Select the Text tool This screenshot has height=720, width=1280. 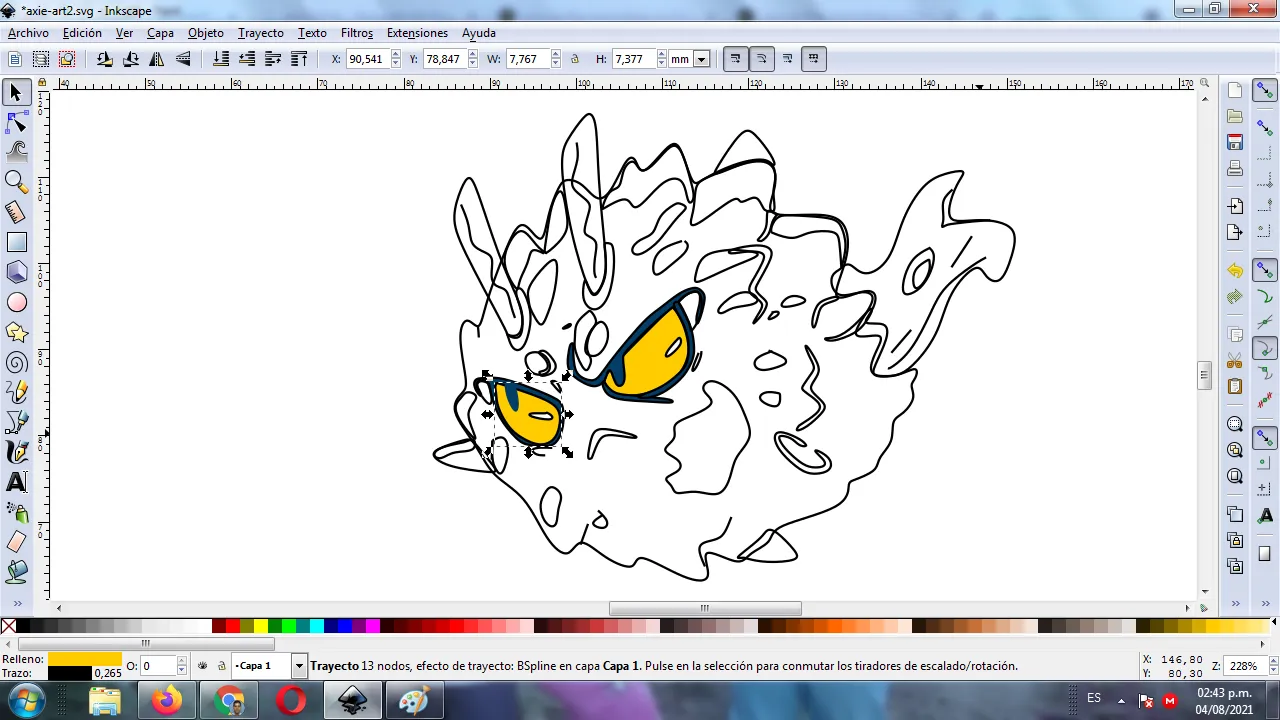(x=16, y=482)
